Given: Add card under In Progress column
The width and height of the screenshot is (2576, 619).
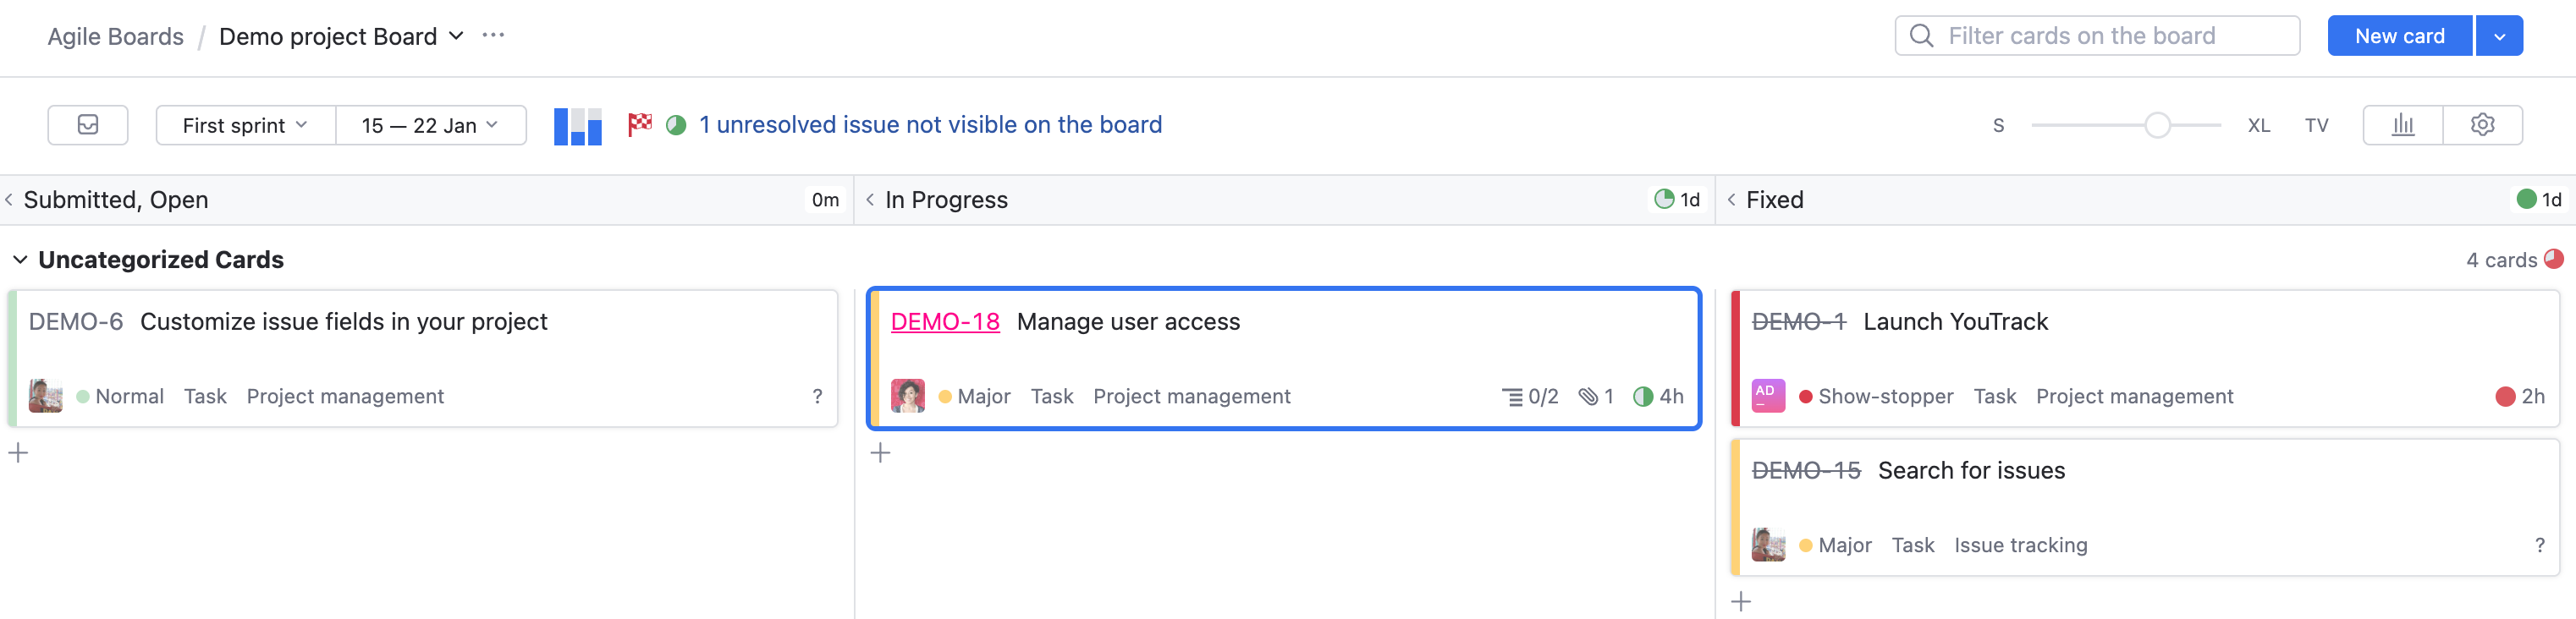Looking at the screenshot, I should (880, 453).
